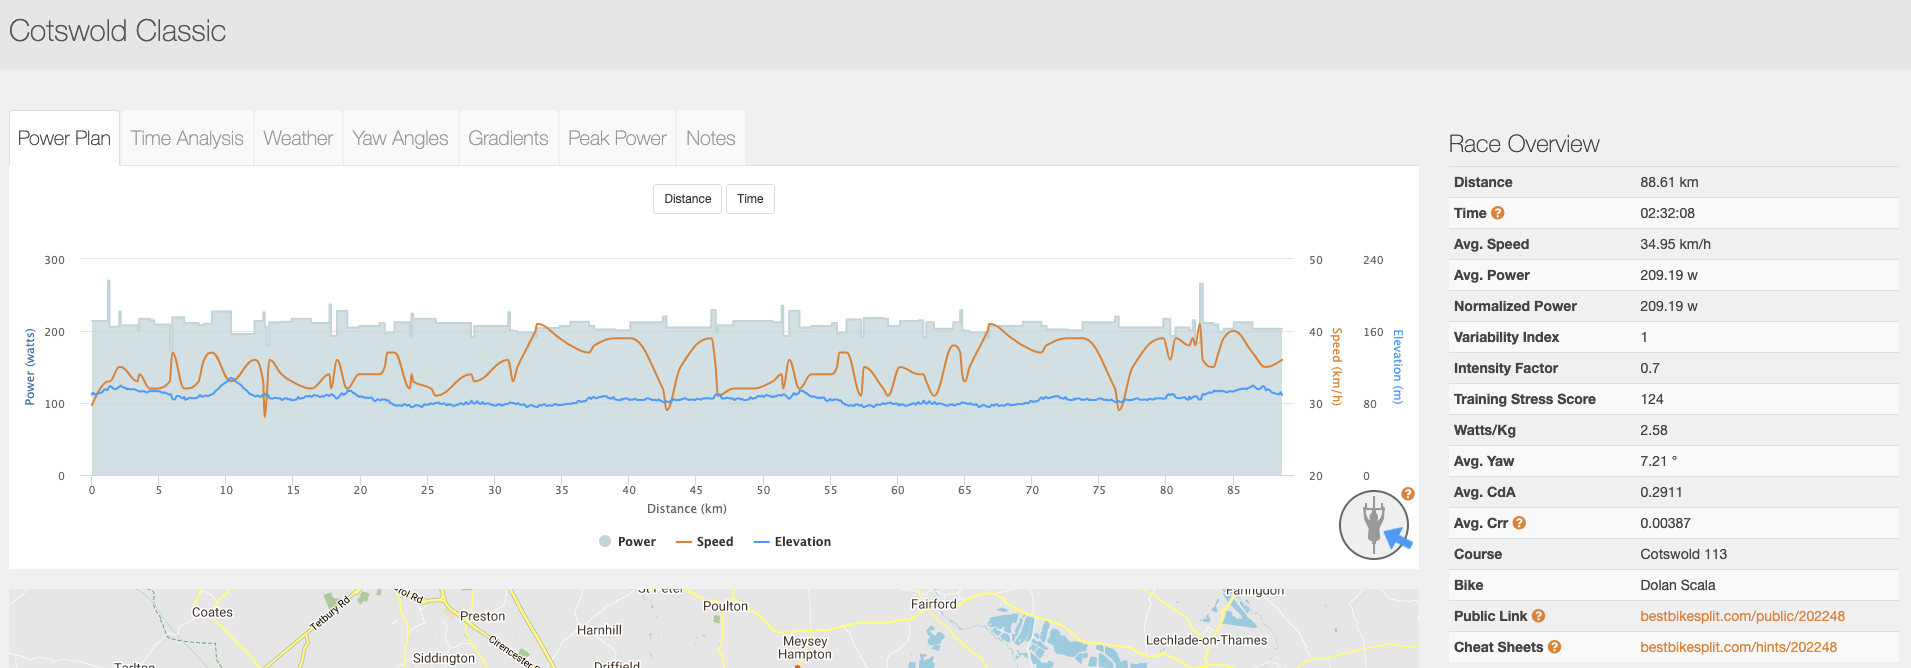Viewport: 1911px width, 668px height.
Task: Open the bestbikesplit.com/public/202248 link
Action: 1742,616
